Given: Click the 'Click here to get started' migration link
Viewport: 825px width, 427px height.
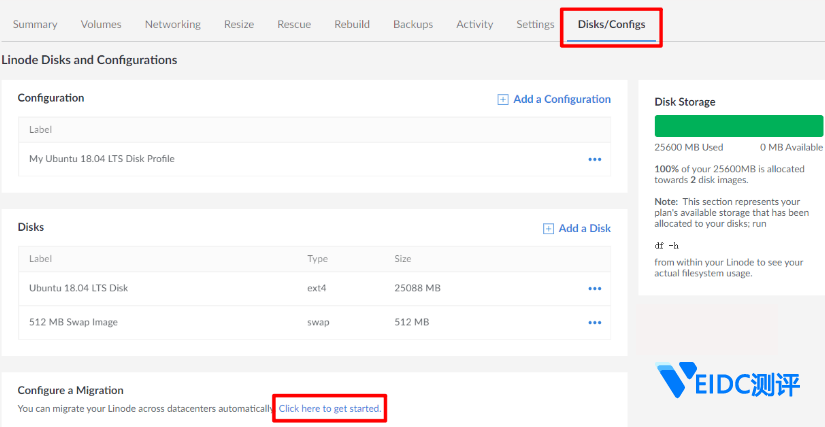Looking at the screenshot, I should tap(330, 409).
